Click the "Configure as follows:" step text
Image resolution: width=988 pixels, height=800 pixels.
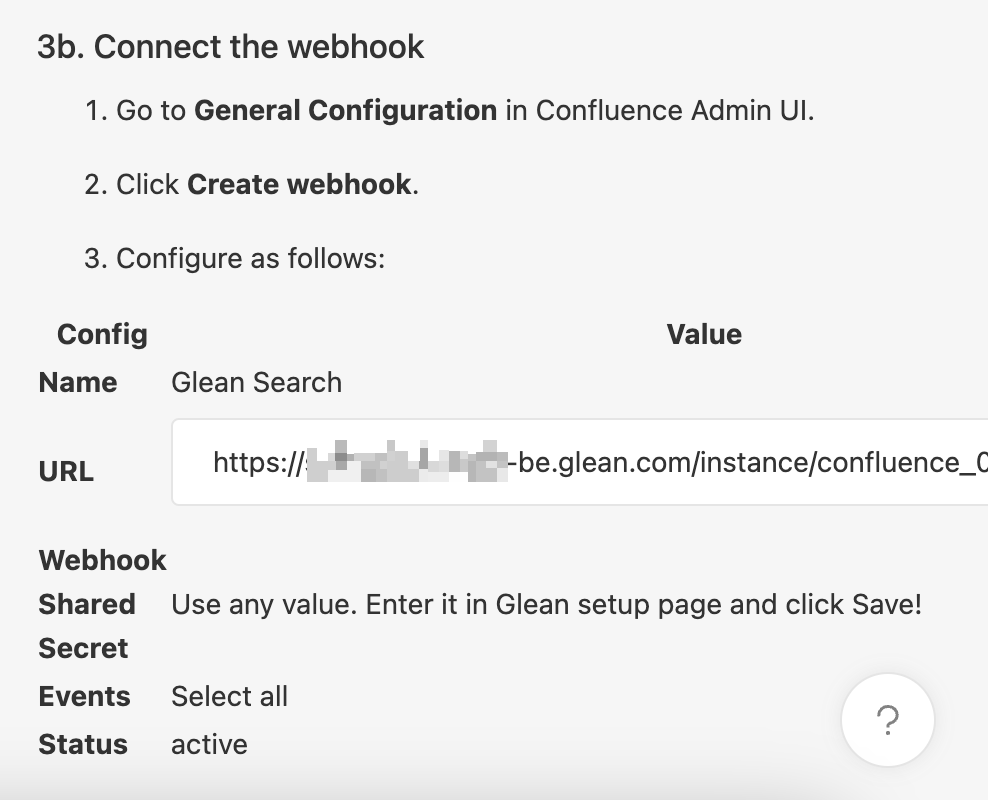pos(250,258)
